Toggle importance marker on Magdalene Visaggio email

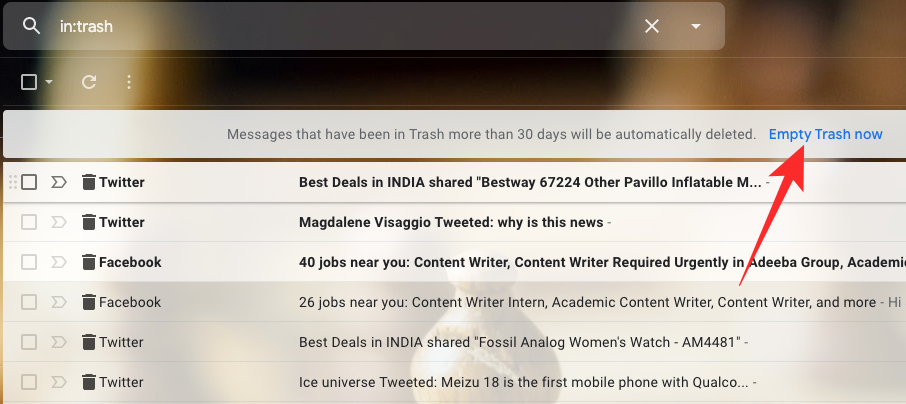pos(58,222)
